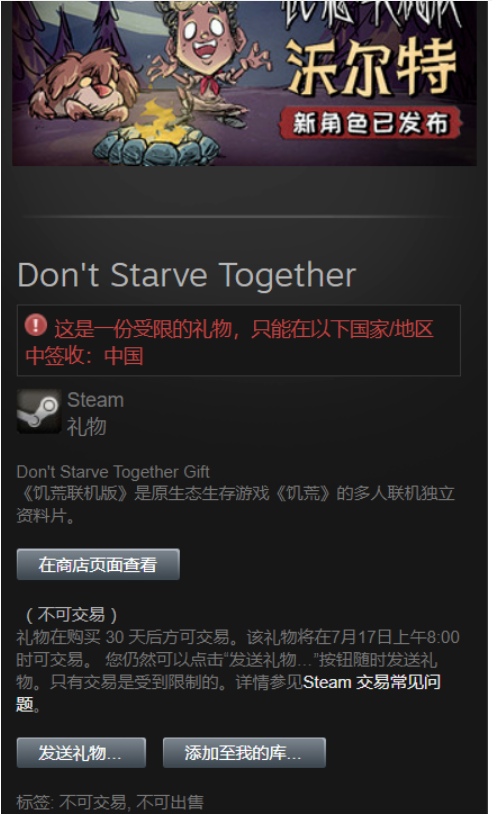The height and width of the screenshot is (818, 492).
Task: Open the Steam 交易常见问题 link
Action: (229, 693)
